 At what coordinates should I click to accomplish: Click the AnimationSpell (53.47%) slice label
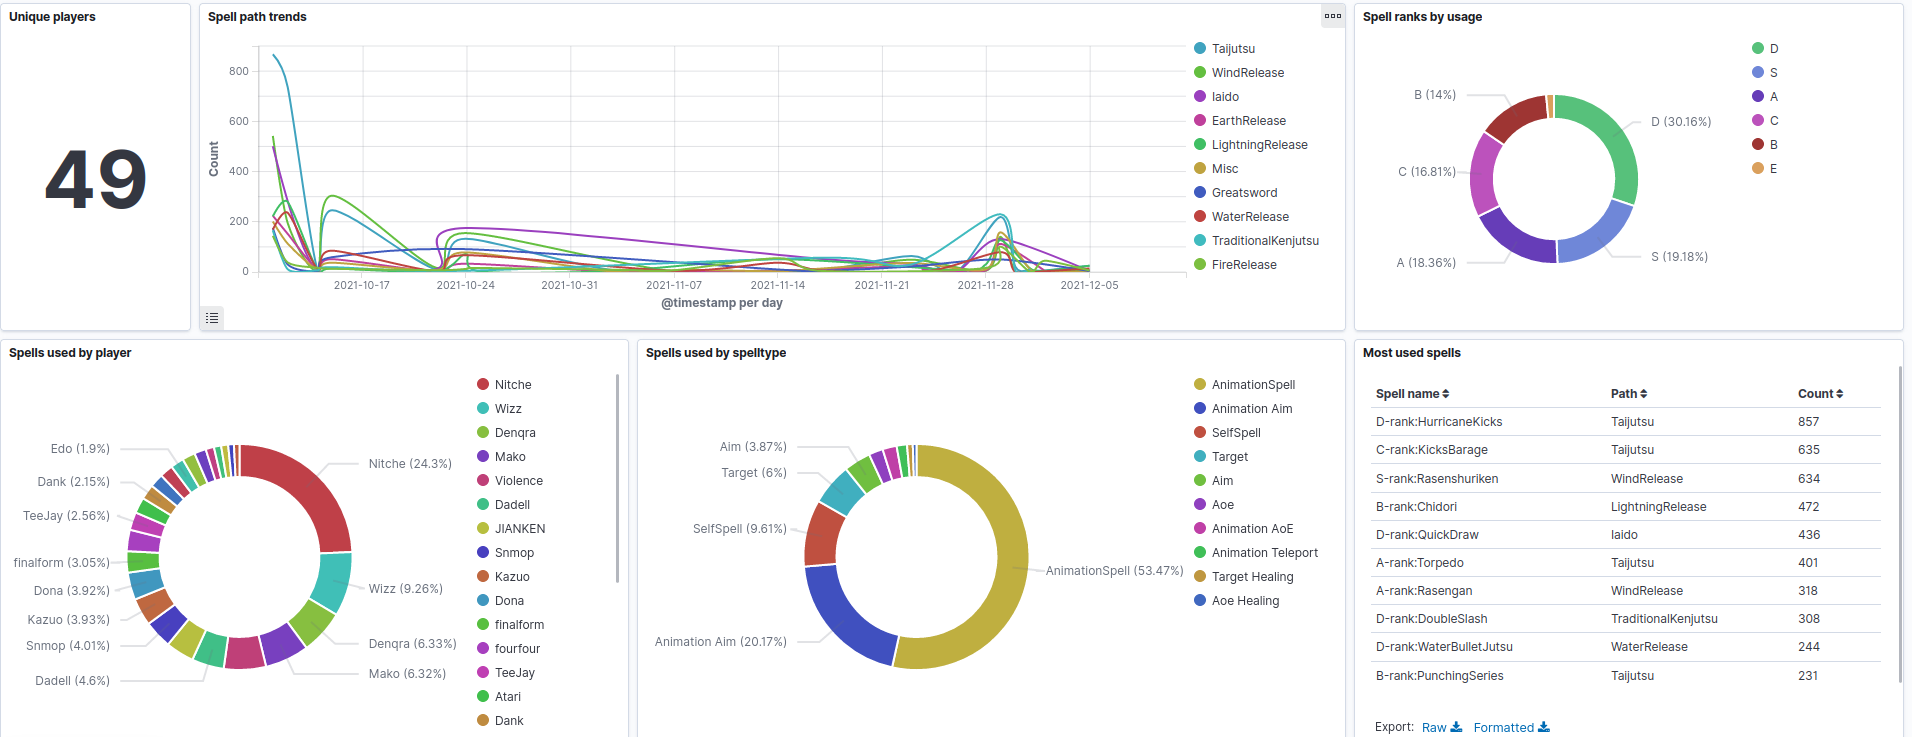[x=1114, y=571]
